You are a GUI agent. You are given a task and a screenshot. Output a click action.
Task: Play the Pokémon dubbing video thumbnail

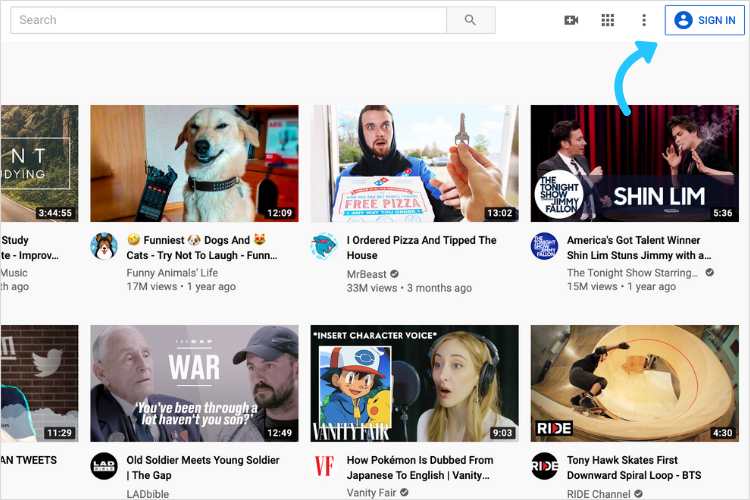pos(414,383)
